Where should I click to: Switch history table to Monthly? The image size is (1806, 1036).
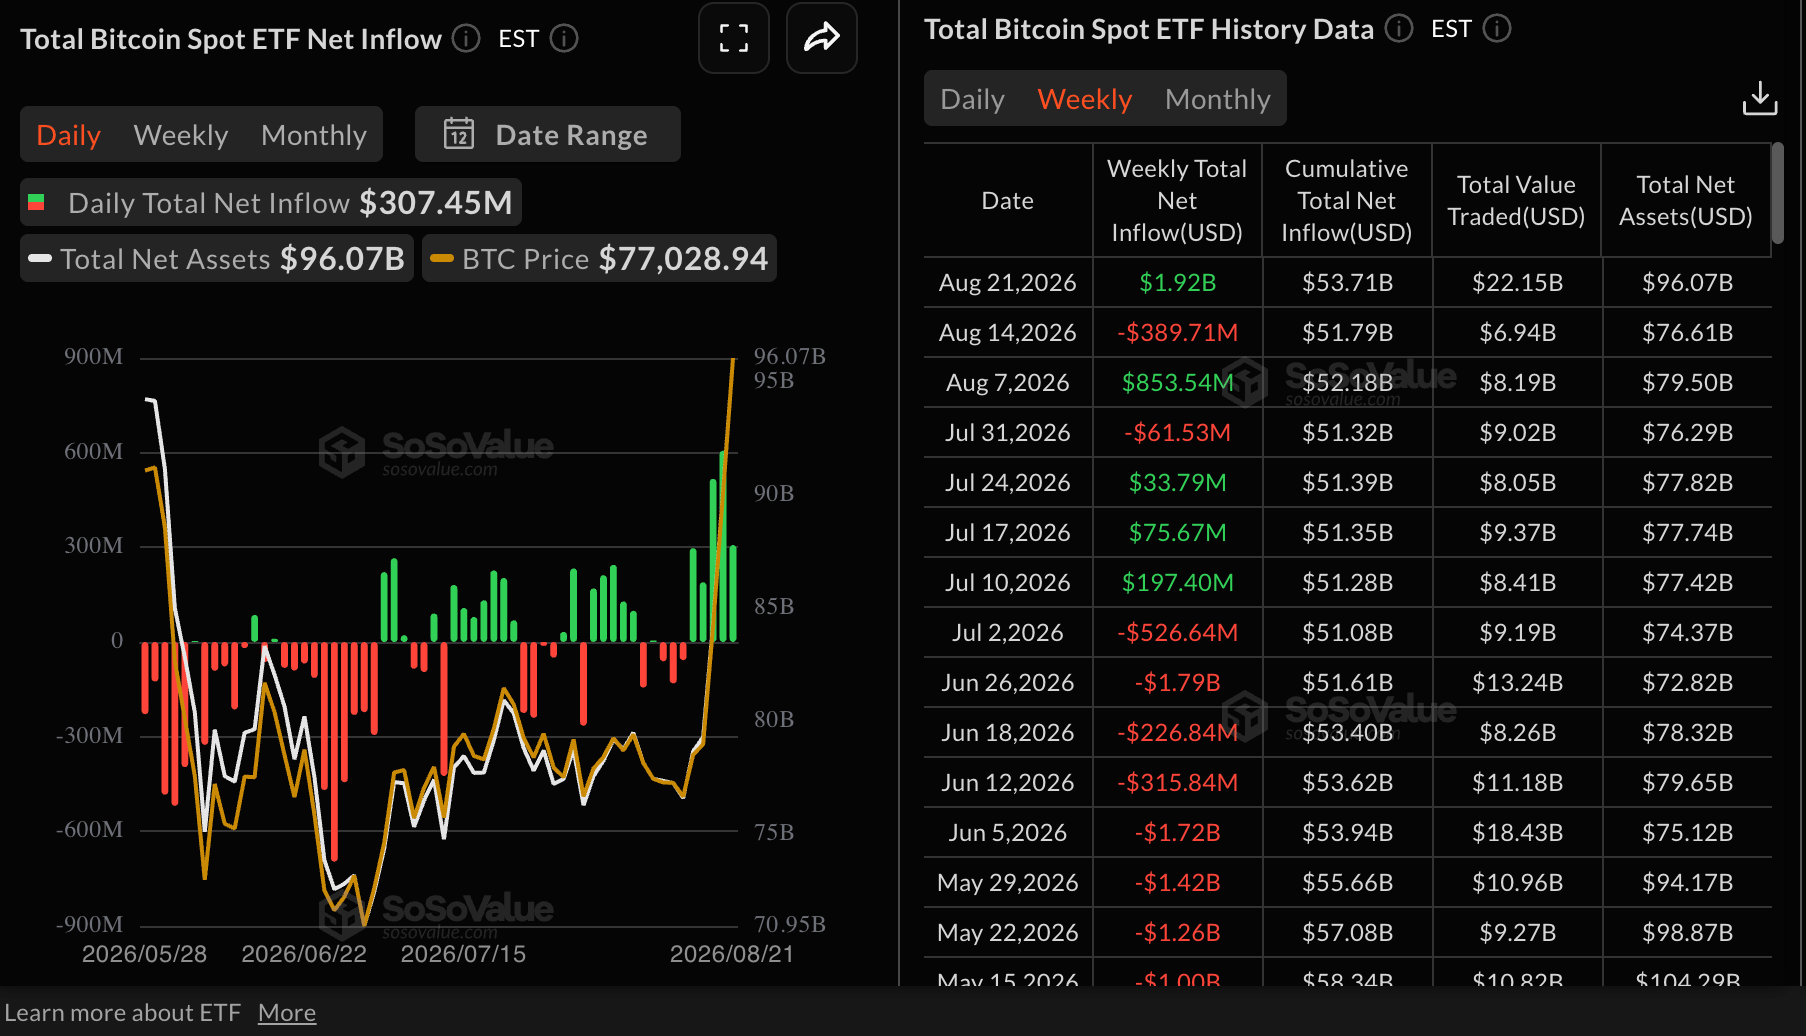coord(1218,99)
